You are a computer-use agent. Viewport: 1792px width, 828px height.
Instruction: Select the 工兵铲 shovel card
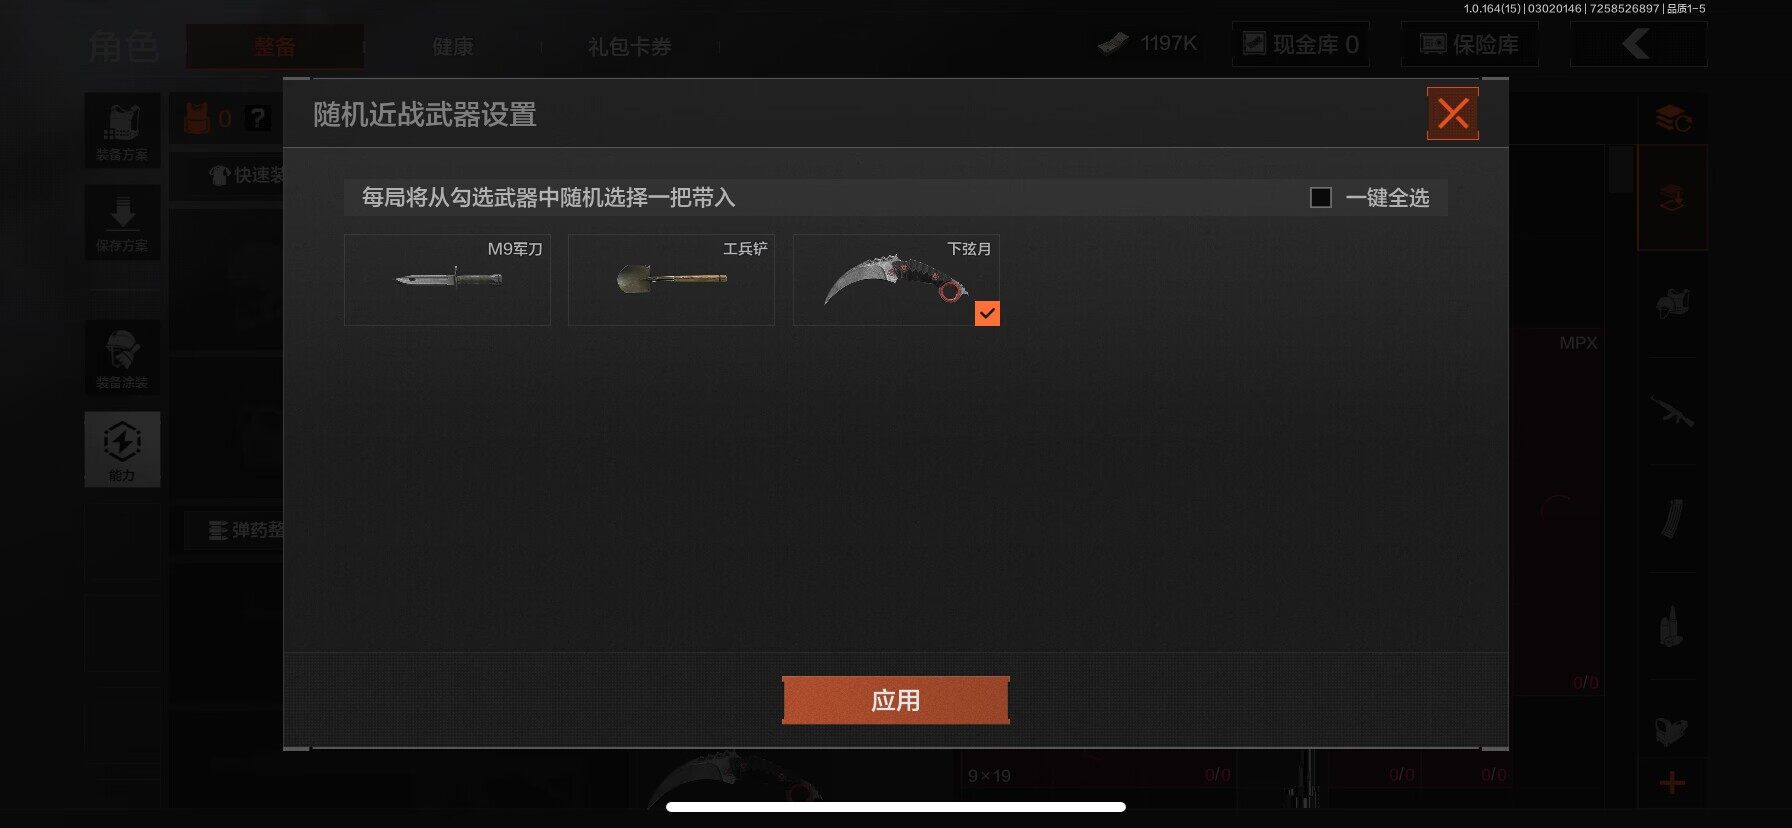coord(671,280)
